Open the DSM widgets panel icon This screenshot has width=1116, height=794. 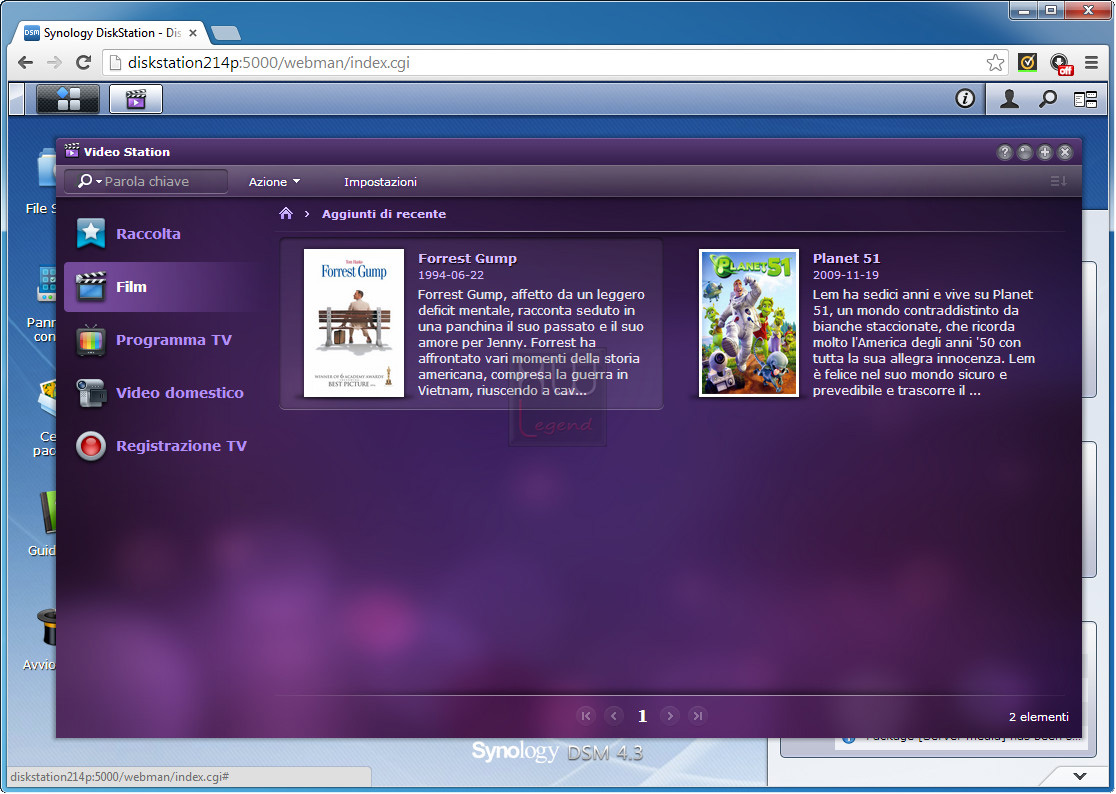click(x=1085, y=100)
